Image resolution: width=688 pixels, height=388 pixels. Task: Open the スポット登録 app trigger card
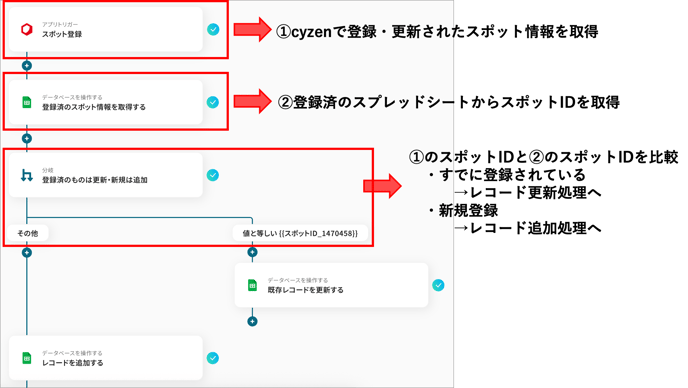[x=106, y=29]
